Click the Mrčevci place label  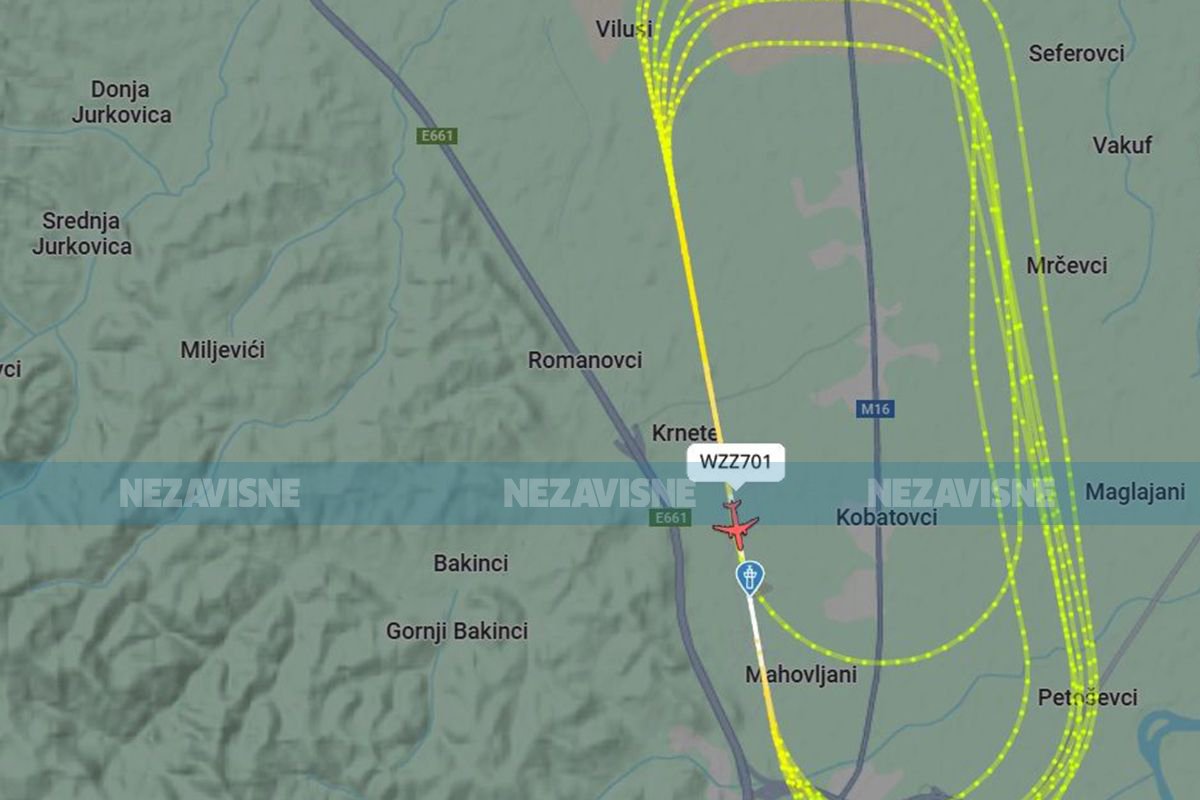pos(1067,266)
